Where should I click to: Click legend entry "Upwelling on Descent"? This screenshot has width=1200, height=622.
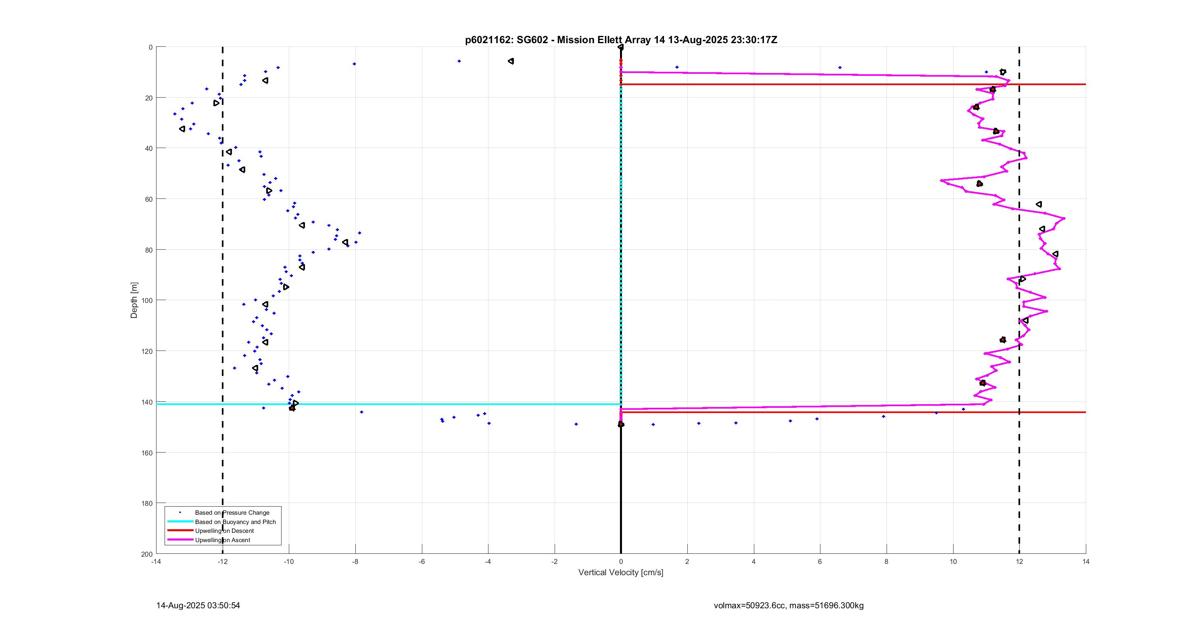226,530
